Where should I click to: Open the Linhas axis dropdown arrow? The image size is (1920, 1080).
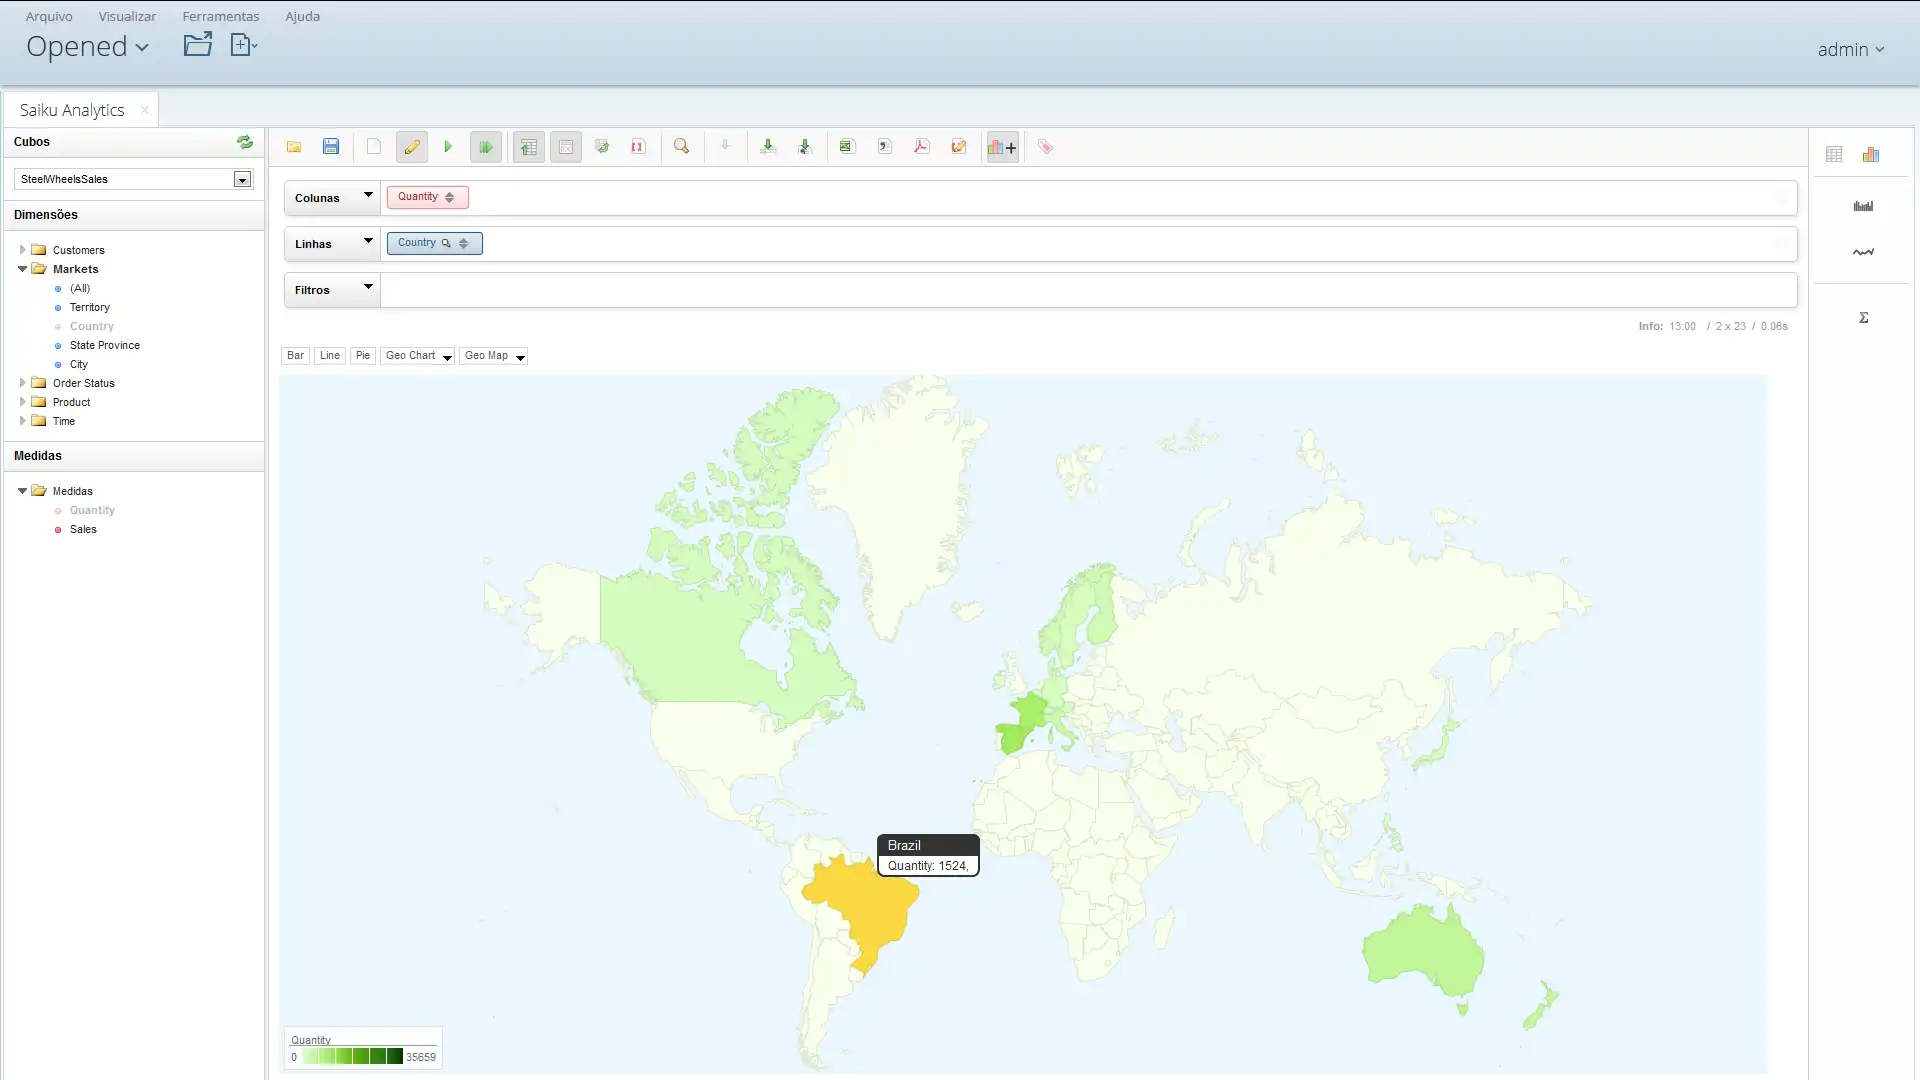[x=368, y=241]
